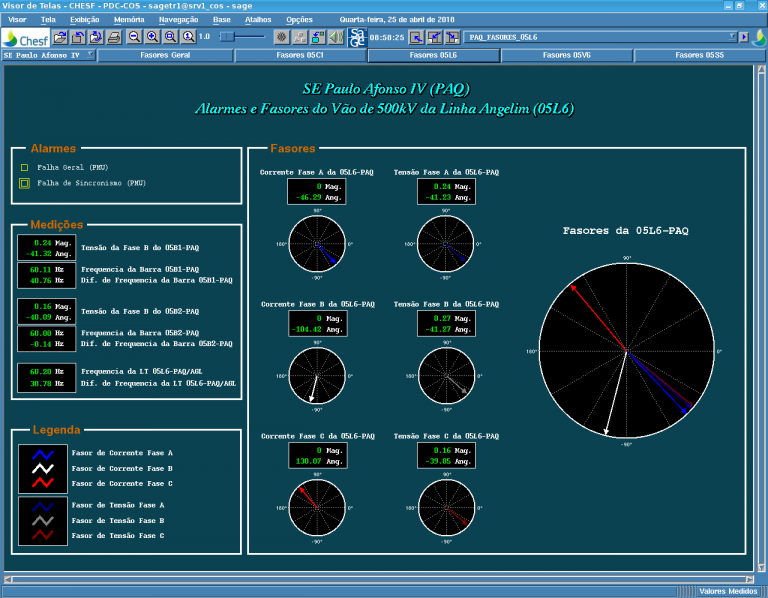Click the SAGE logo icon
Image resolution: width=768 pixels, height=598 pixels.
pos(357,37)
